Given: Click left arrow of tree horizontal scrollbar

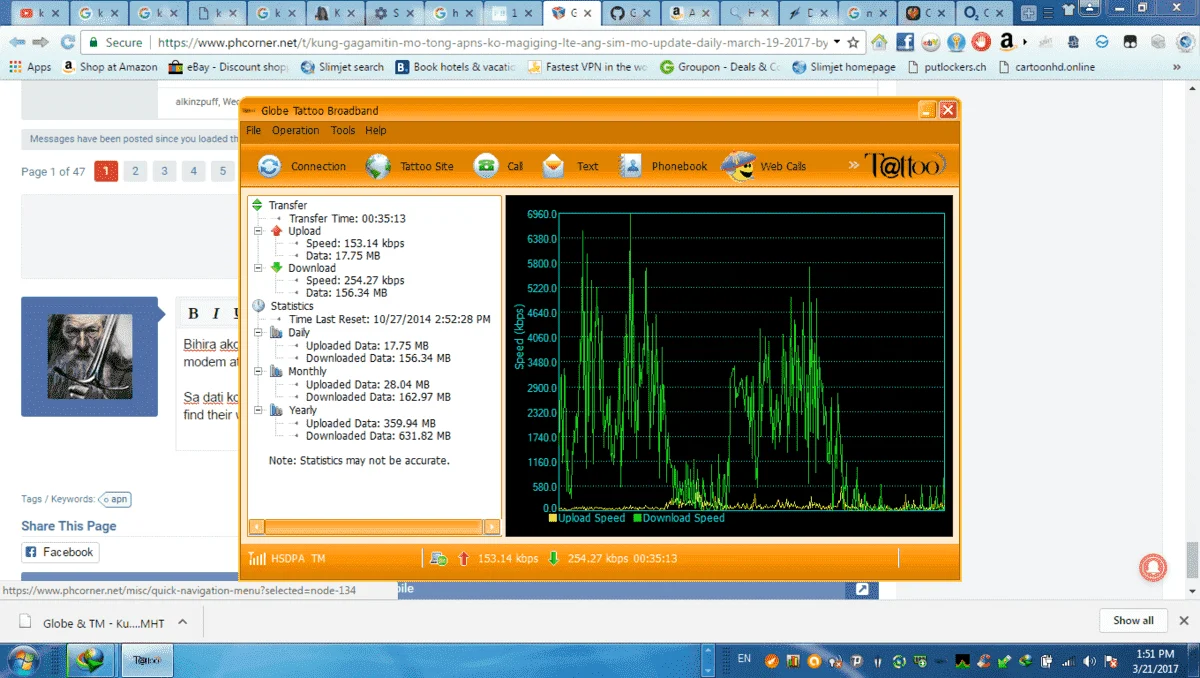Looking at the screenshot, I should pos(257,526).
